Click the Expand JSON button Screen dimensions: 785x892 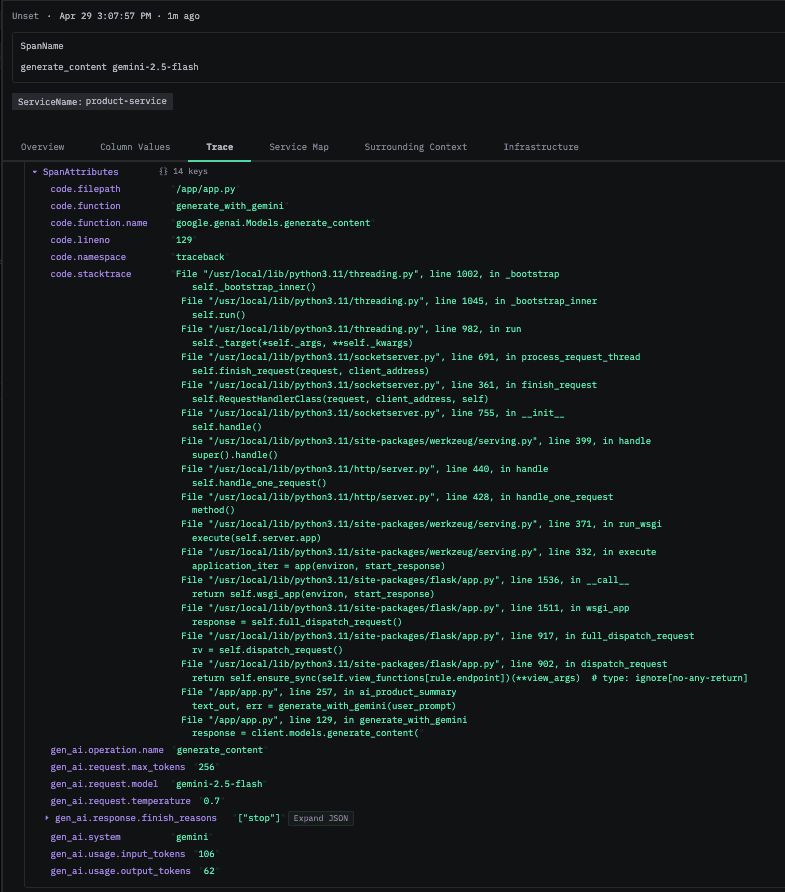click(321, 818)
